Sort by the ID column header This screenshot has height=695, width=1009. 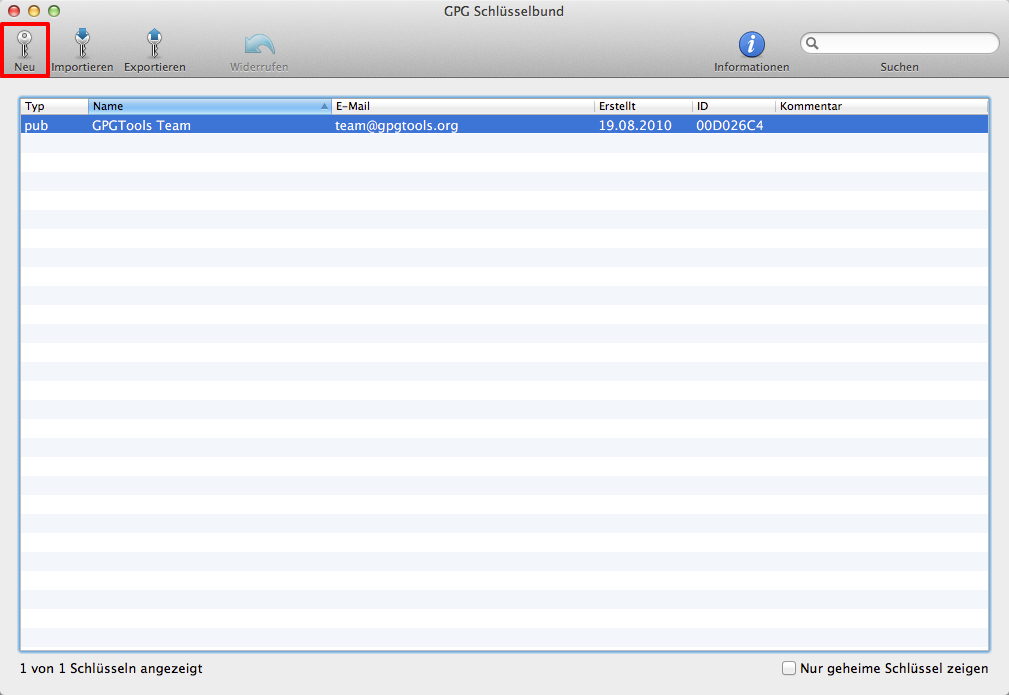click(734, 106)
